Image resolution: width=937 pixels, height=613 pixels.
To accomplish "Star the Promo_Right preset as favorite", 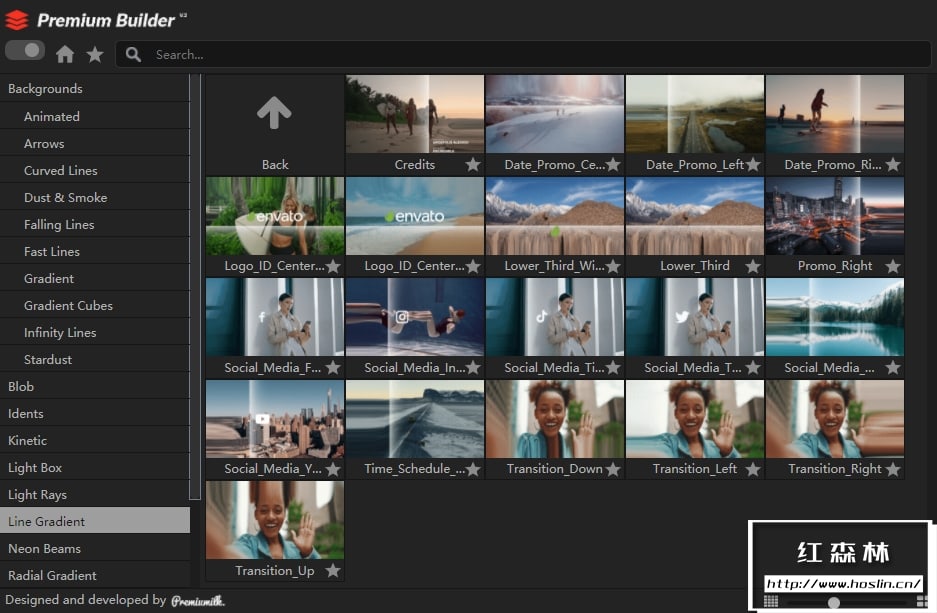I will [893, 266].
